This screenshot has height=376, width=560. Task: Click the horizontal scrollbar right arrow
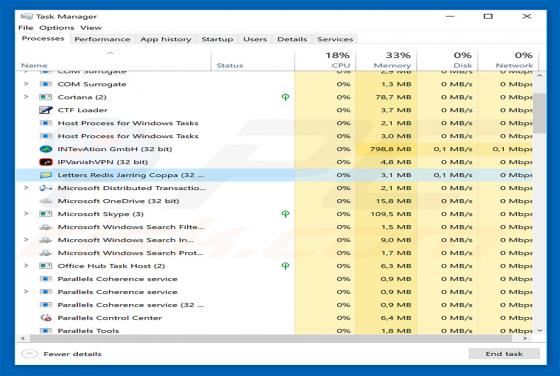tap(525, 338)
